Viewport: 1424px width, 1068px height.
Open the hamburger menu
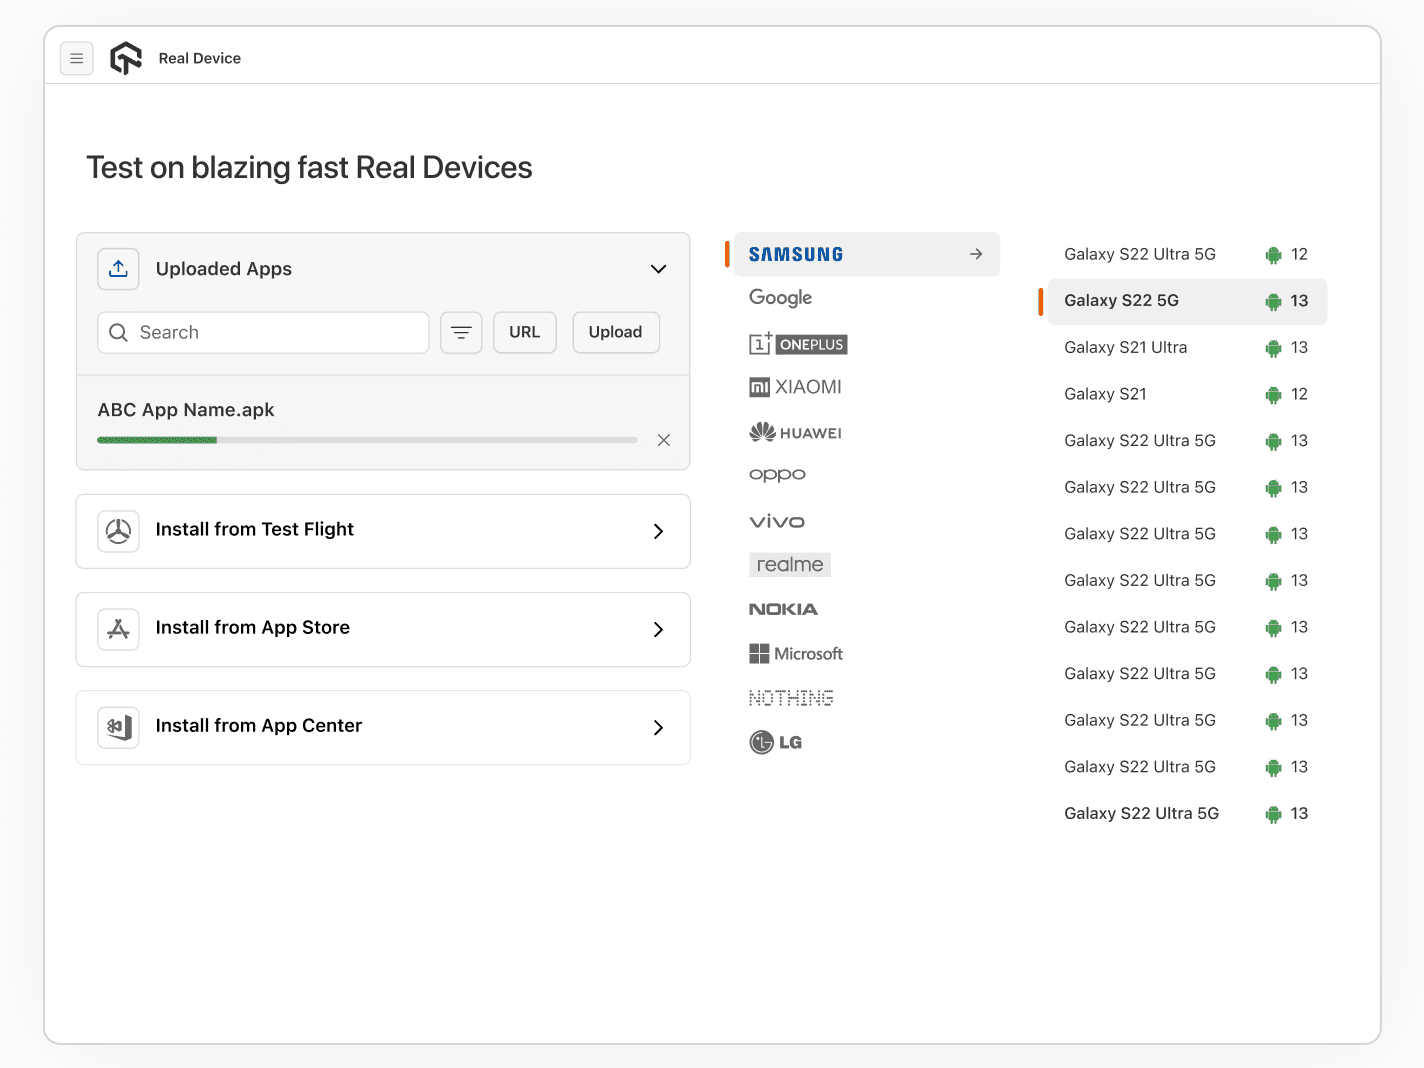(x=77, y=58)
